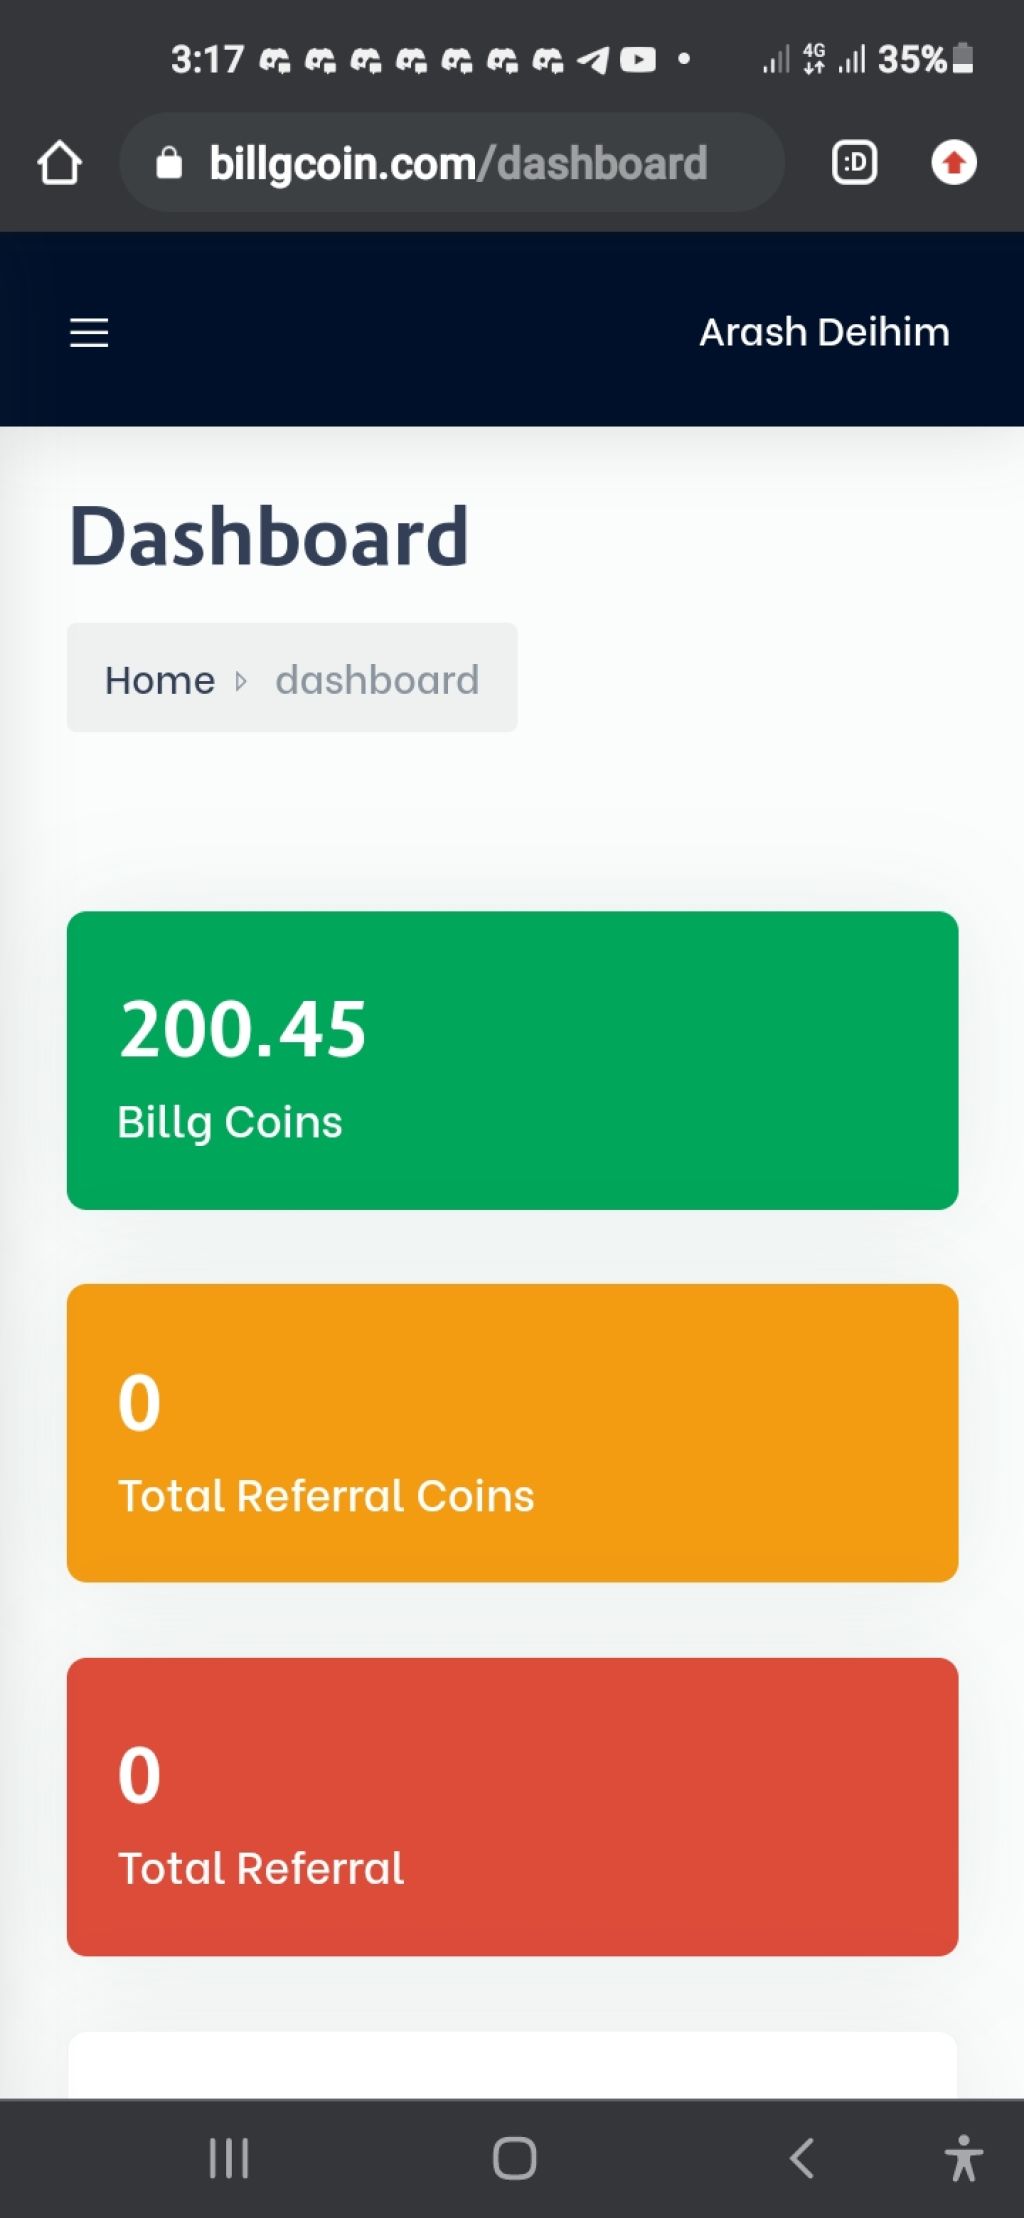Open the orange Total Referral Coins card
Screen dimensions: 1024x2218
pyautogui.click(x=512, y=1433)
